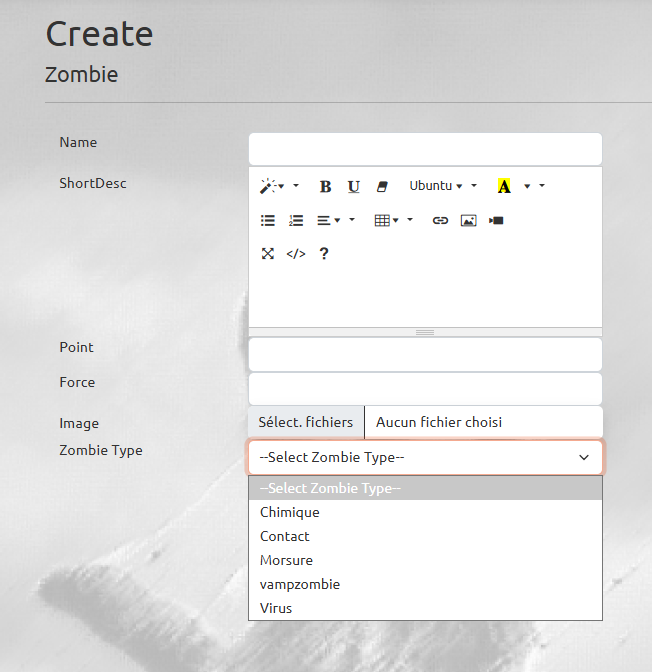Click the Name input field

pyautogui.click(x=425, y=149)
